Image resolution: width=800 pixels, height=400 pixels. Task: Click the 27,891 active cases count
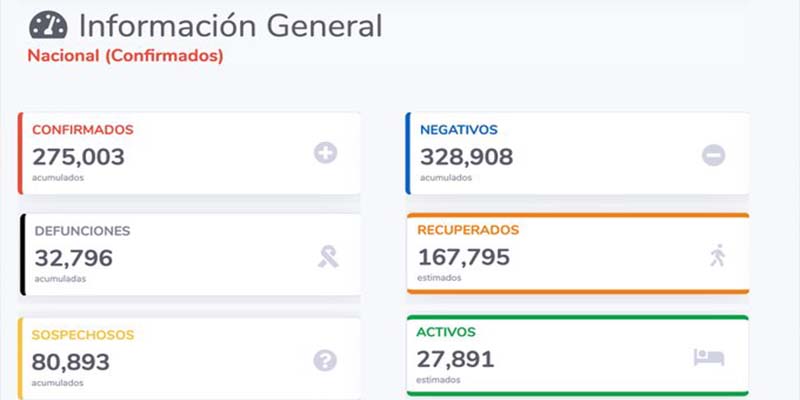pos(456,359)
